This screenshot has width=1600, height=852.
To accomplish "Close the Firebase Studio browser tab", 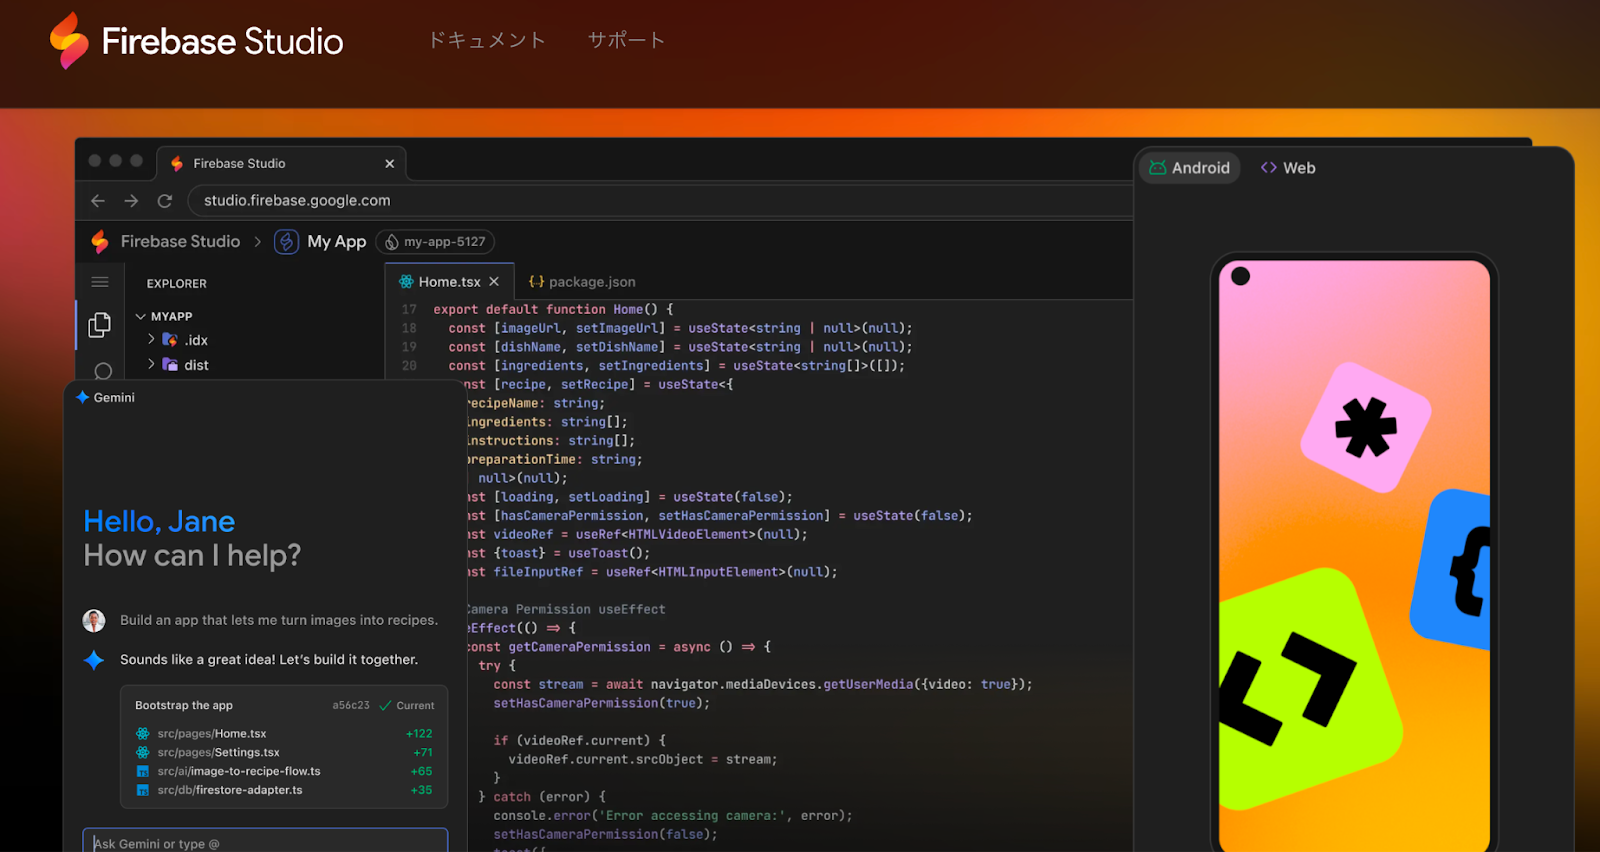I will [x=389, y=163].
